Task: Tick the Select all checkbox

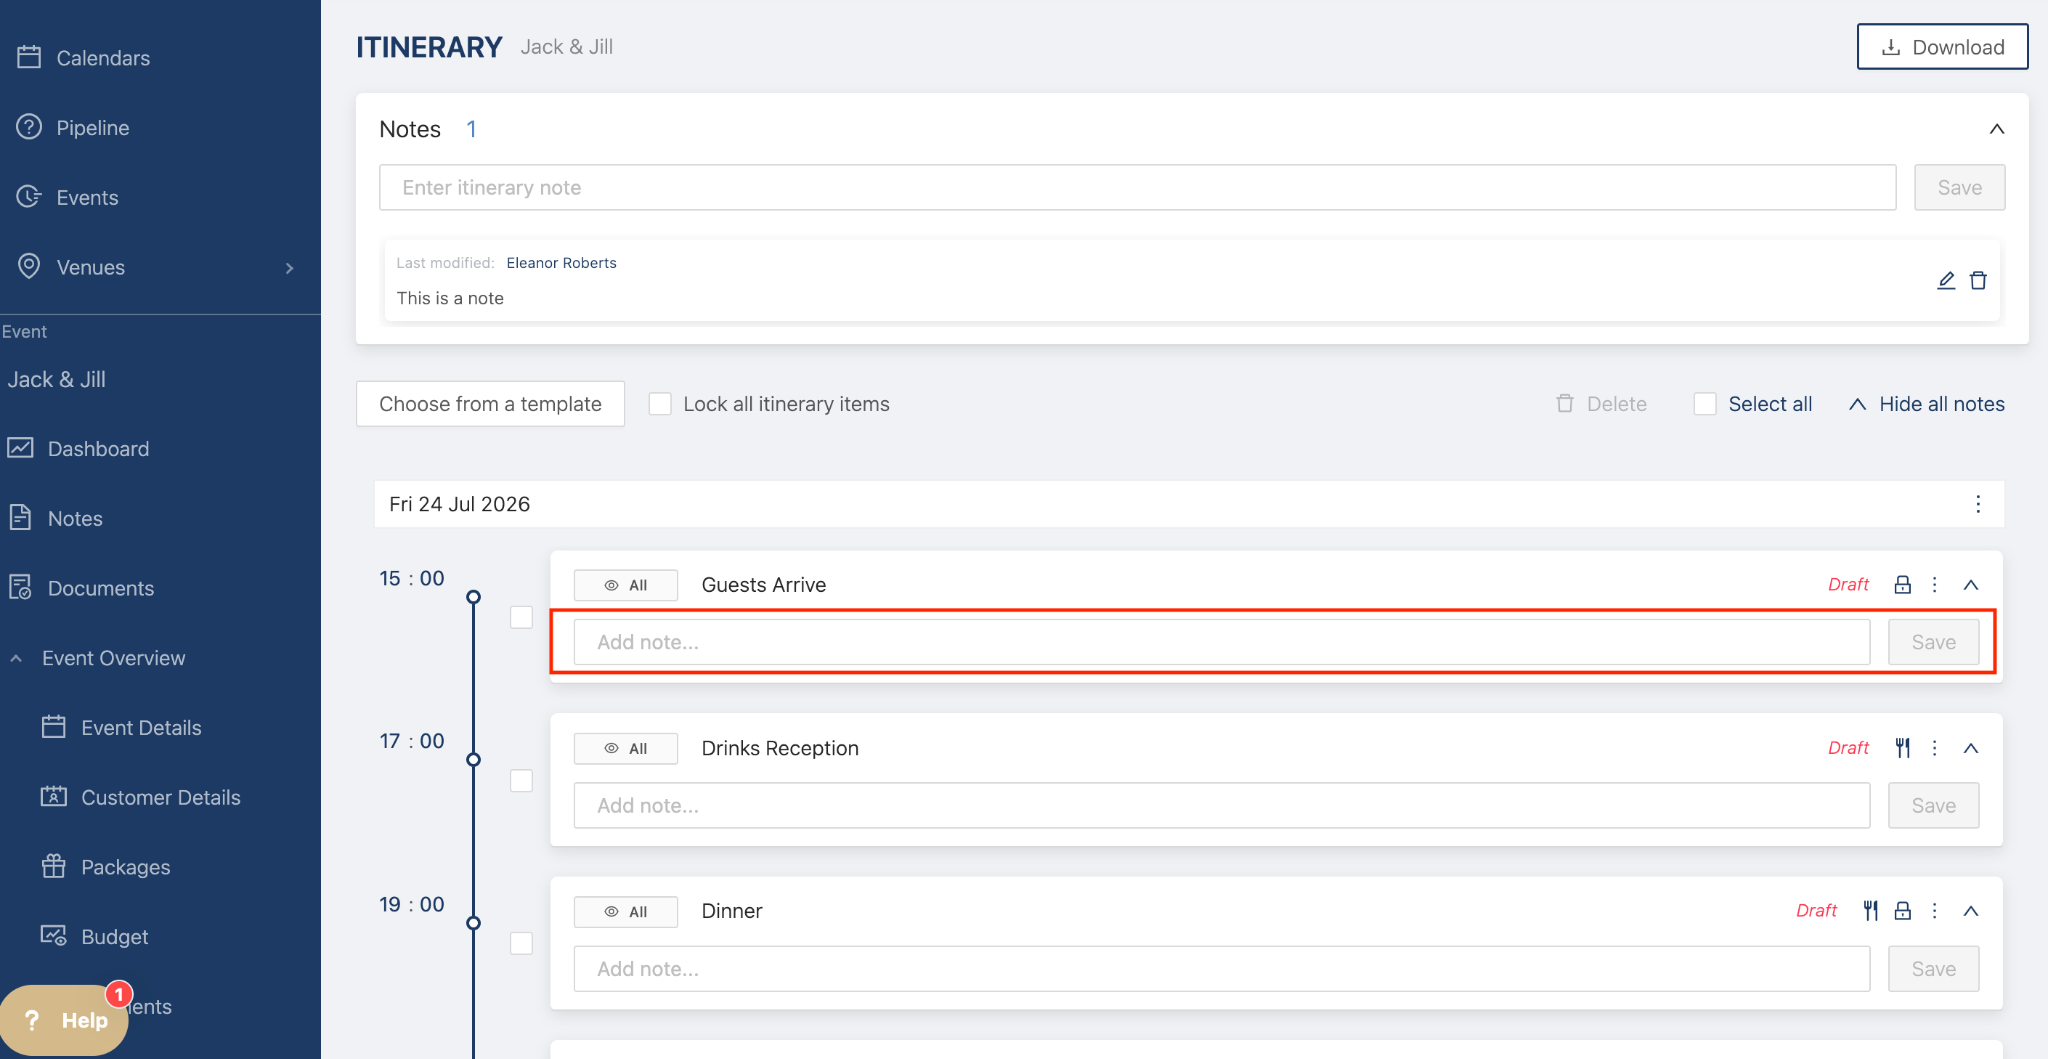Action: click(1705, 404)
